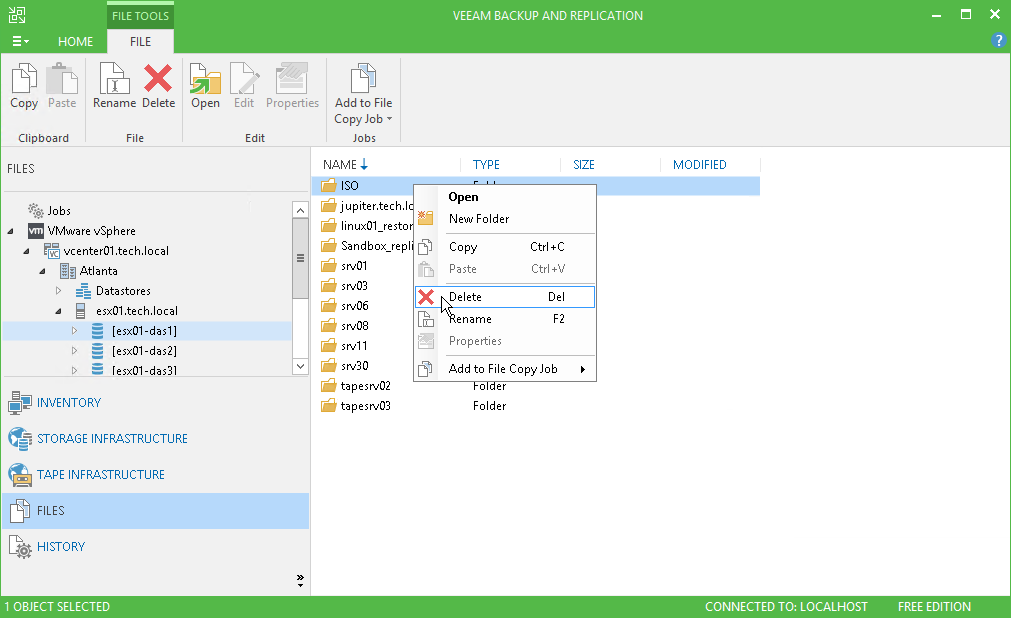Click the Open ribbon icon
The height and width of the screenshot is (618, 1011).
[x=205, y=79]
